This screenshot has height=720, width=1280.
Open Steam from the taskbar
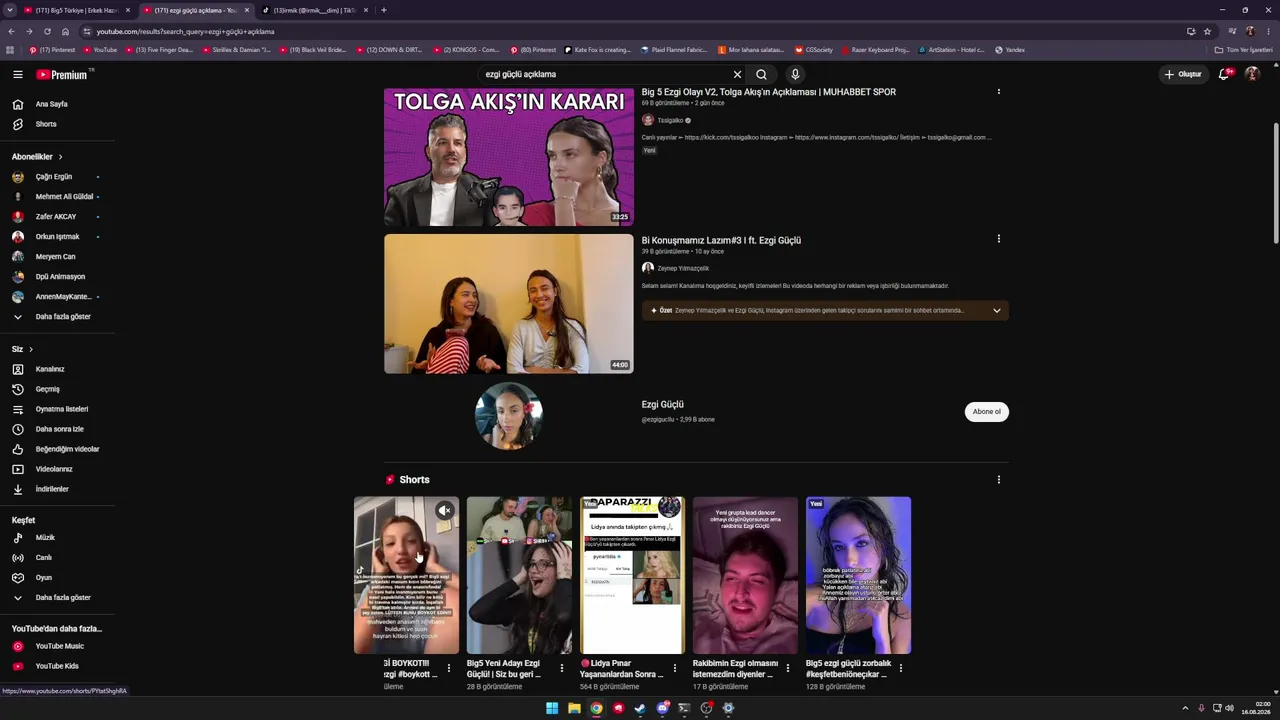(640, 708)
